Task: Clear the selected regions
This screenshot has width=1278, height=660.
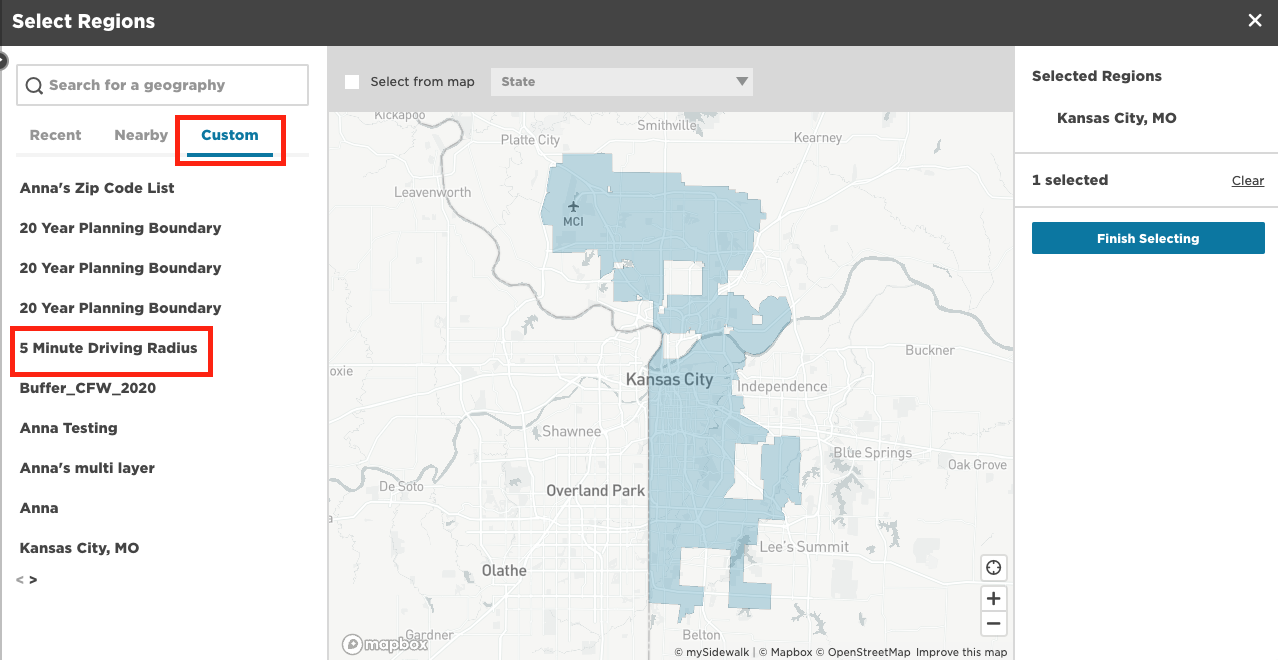Action: (1247, 181)
